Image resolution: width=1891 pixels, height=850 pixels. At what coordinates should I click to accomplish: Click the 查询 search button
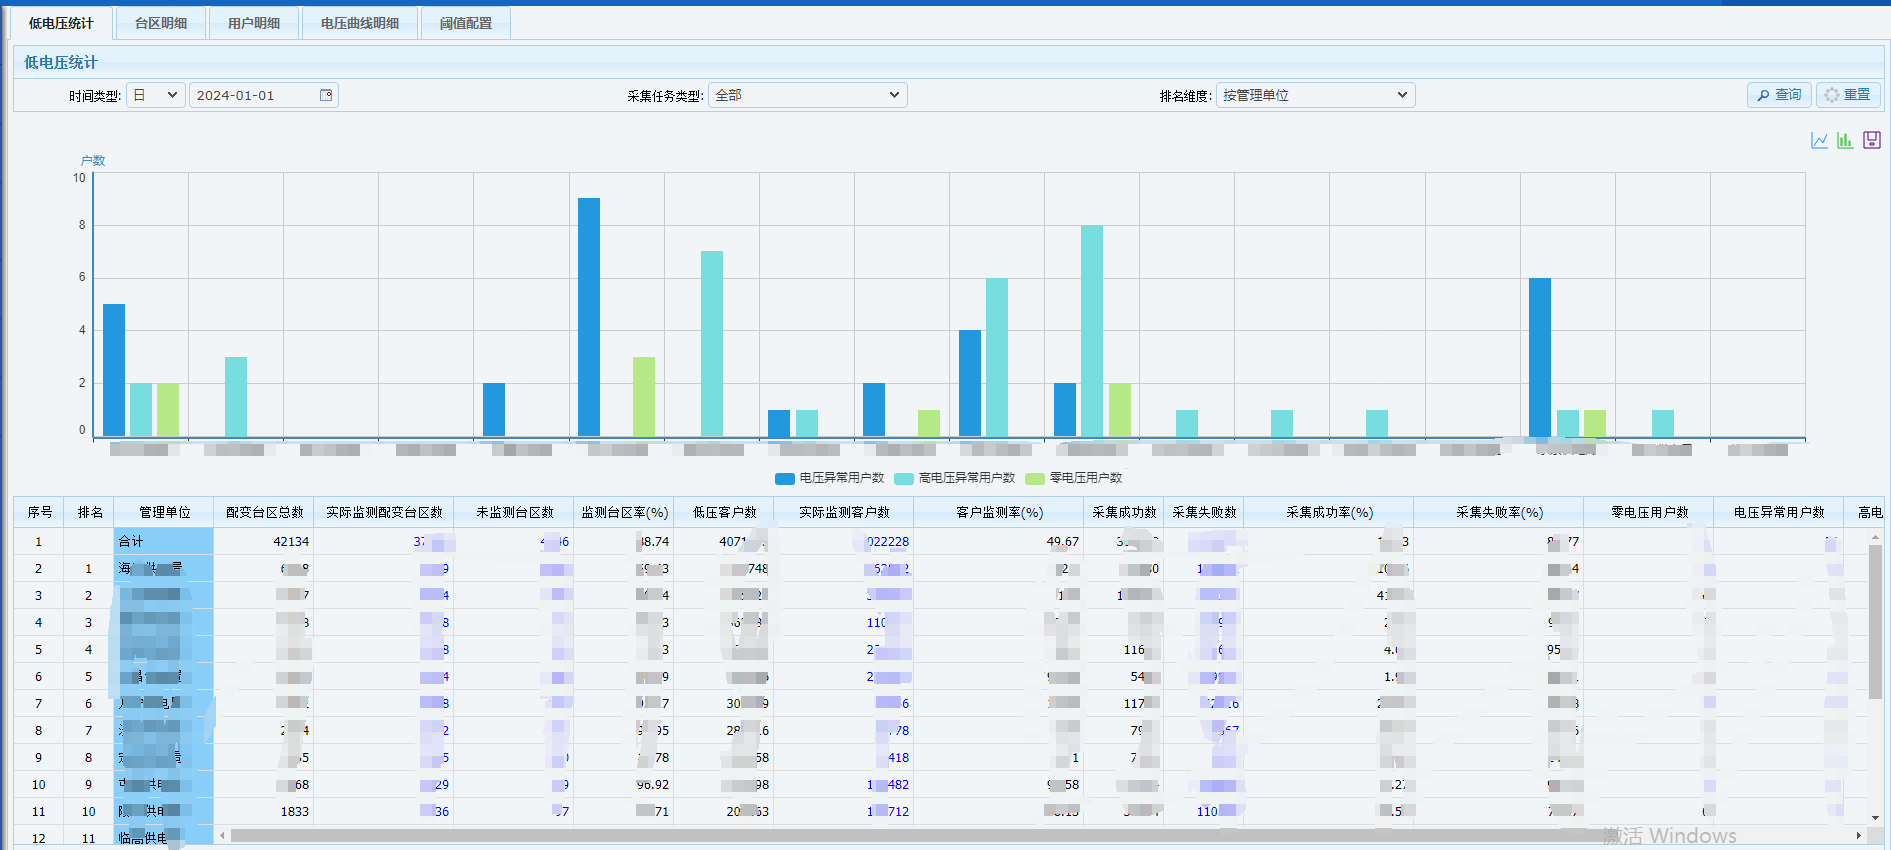[x=1780, y=95]
